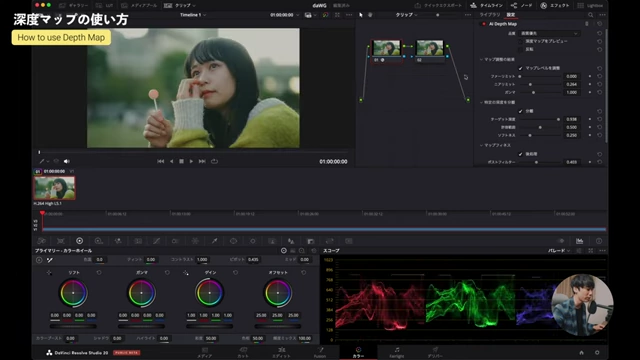Pick white point beside ゲイン
Image resolution: width=640 pixels, height=360 pixels.
click(x=186, y=272)
